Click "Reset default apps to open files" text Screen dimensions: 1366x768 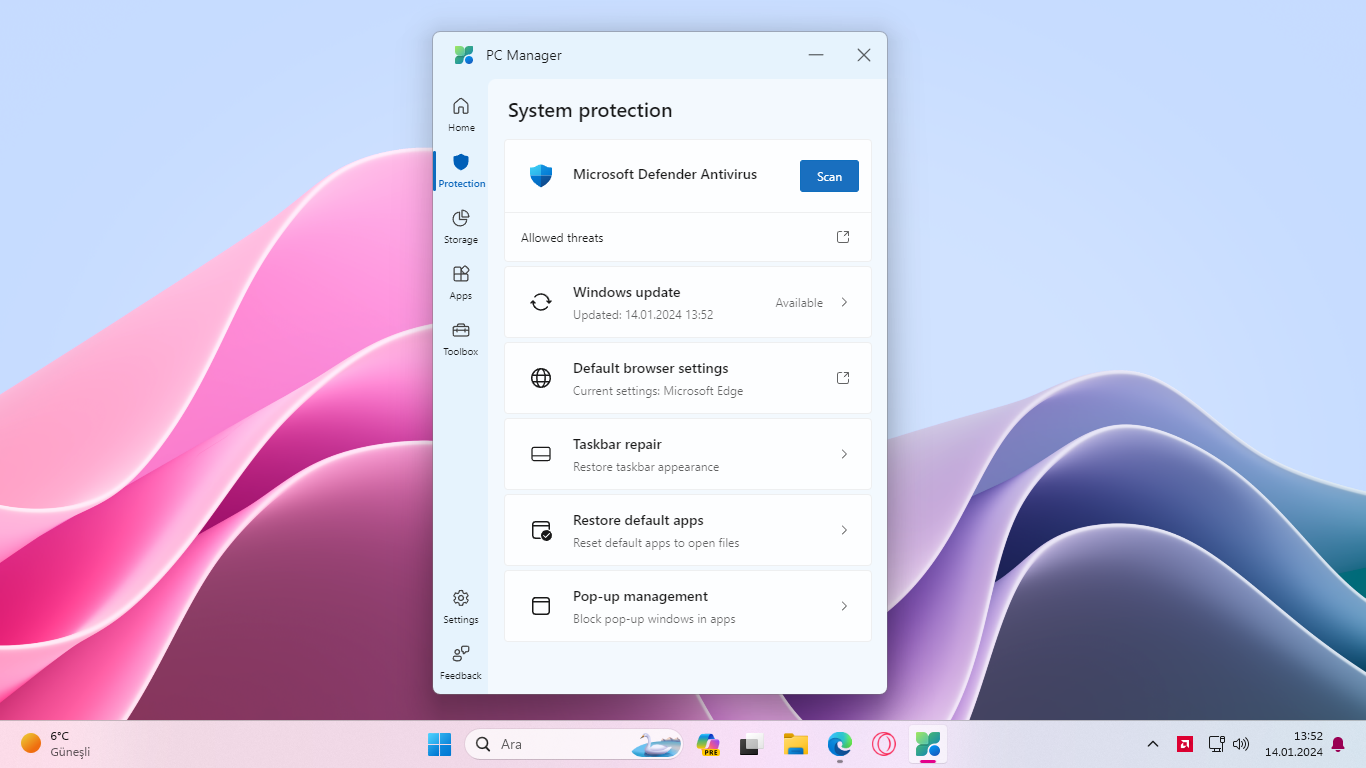(x=656, y=543)
